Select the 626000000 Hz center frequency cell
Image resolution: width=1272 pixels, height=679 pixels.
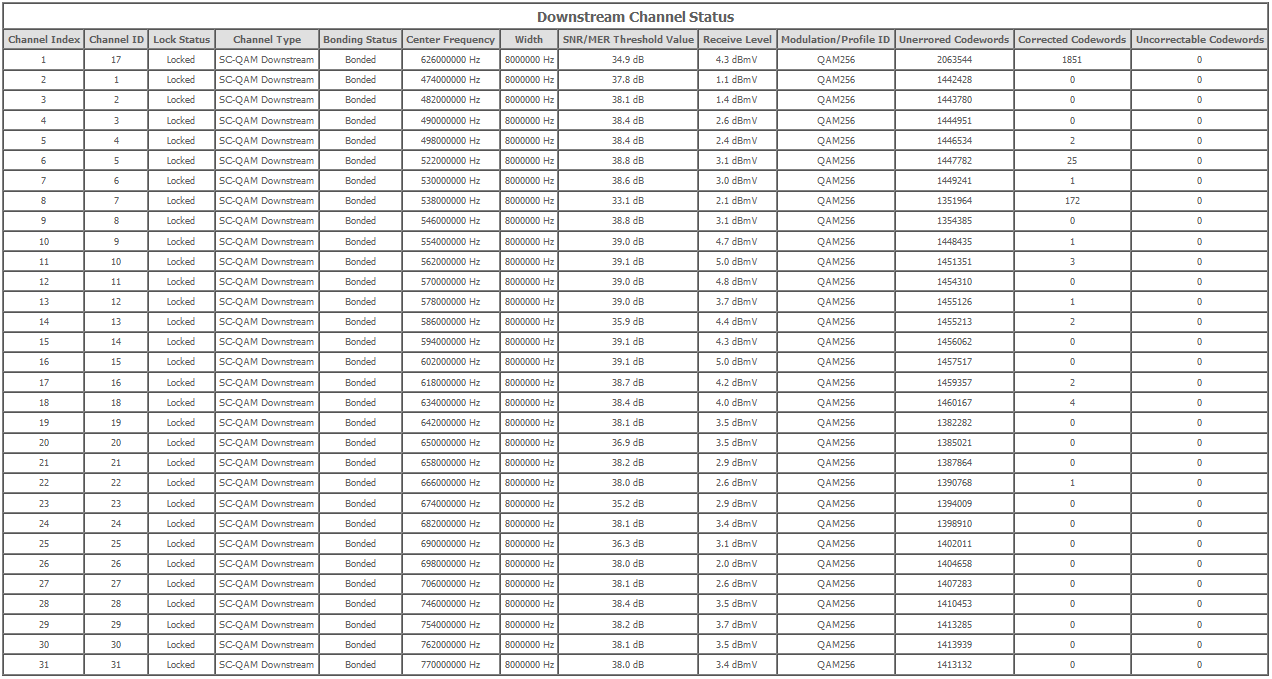coord(450,60)
